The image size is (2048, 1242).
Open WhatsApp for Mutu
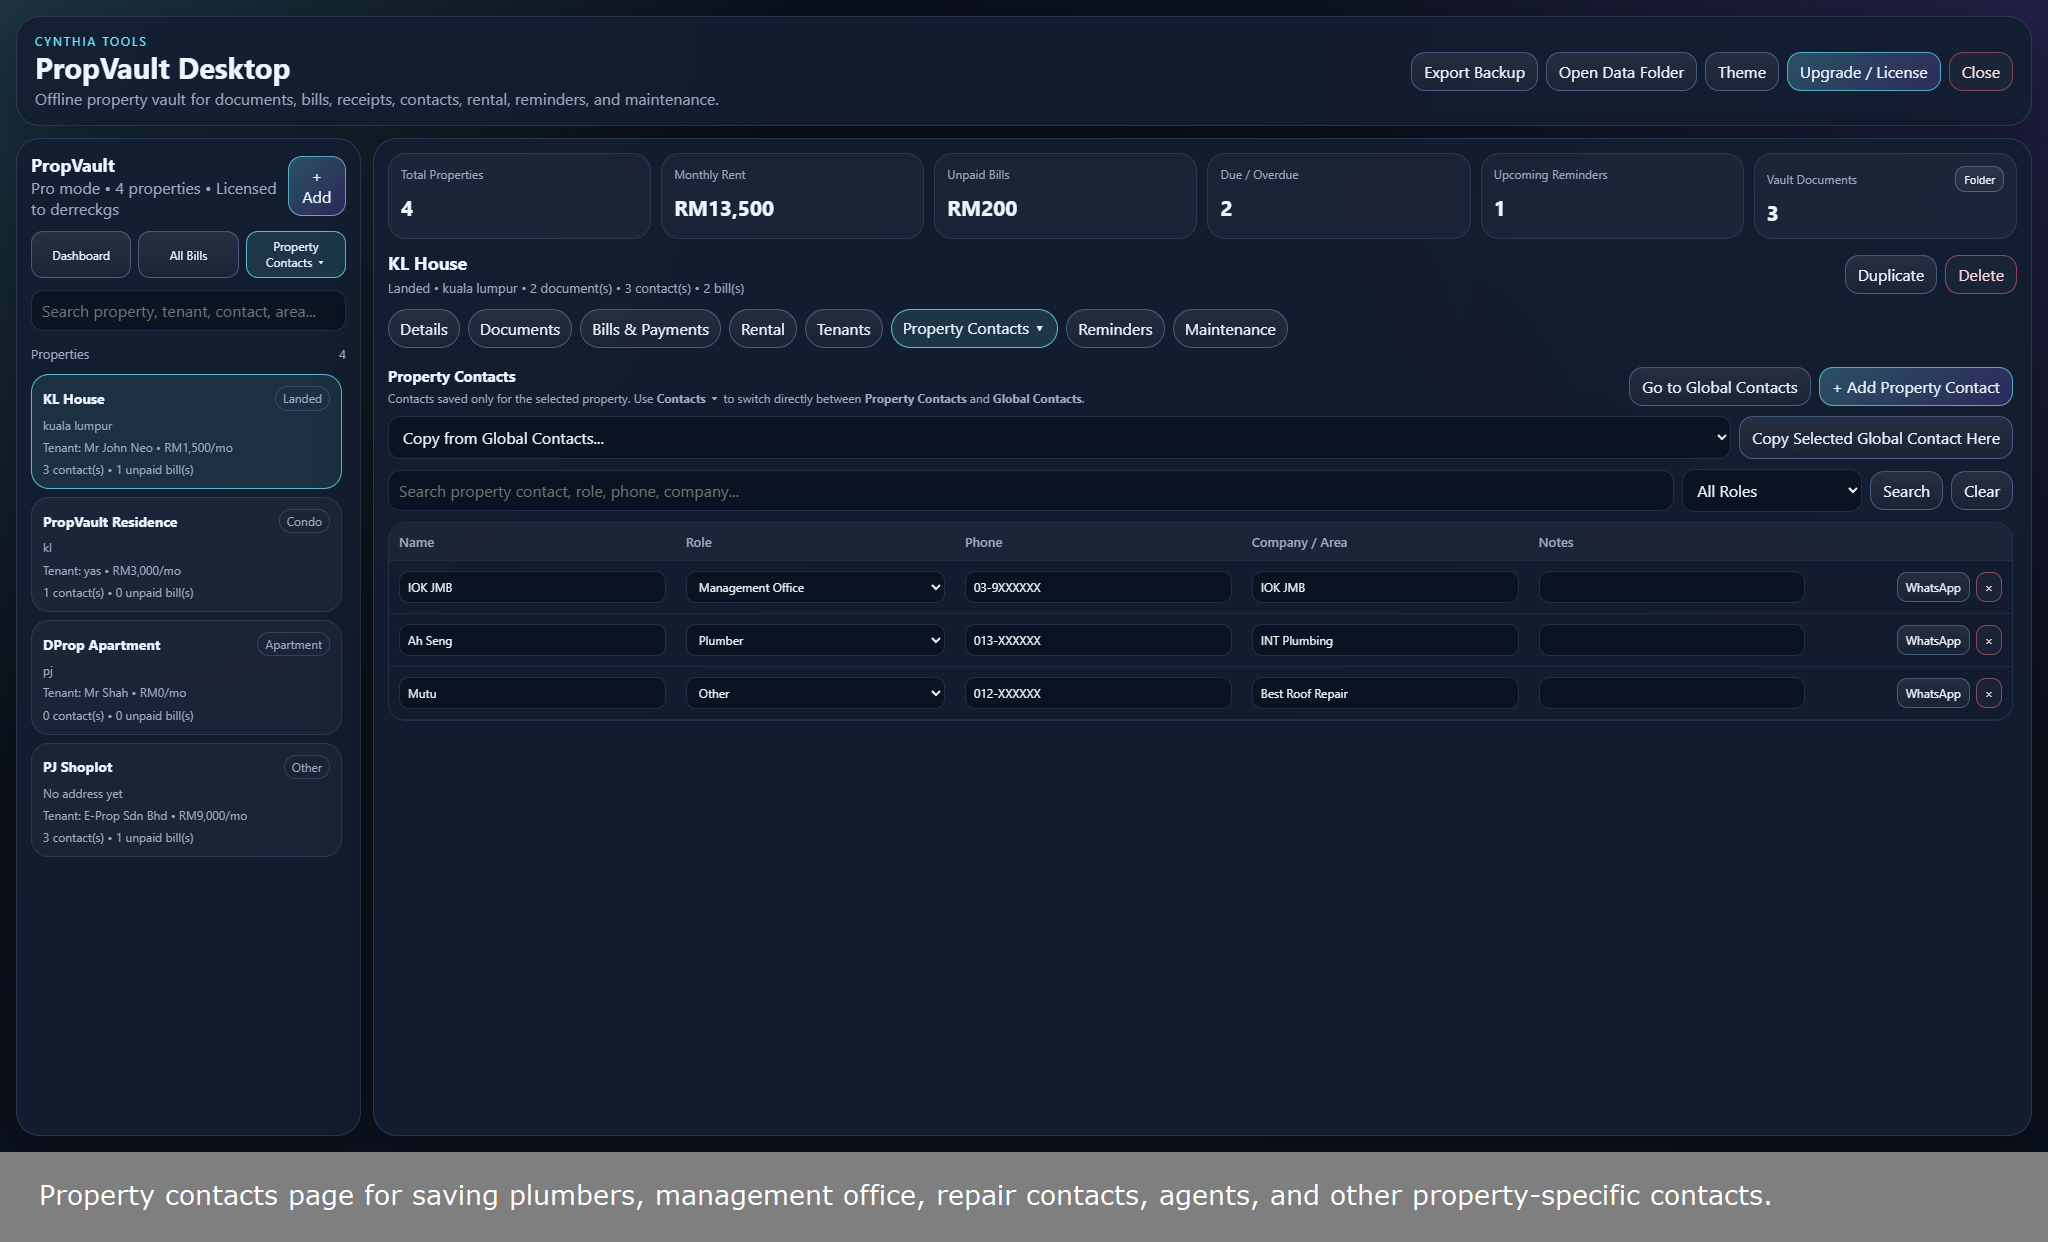[x=1932, y=694]
